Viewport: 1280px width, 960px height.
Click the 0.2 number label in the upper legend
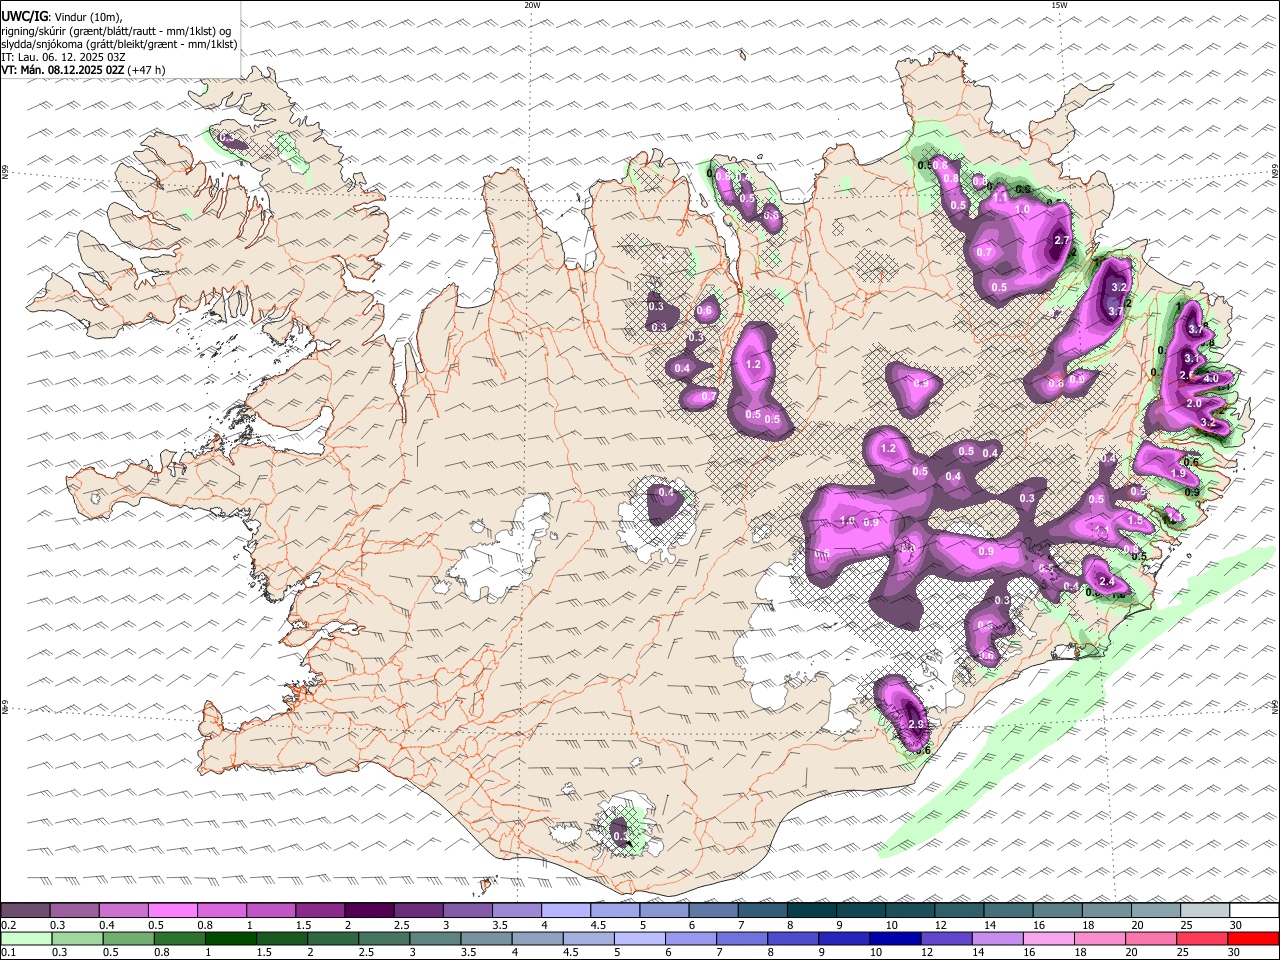(8, 925)
